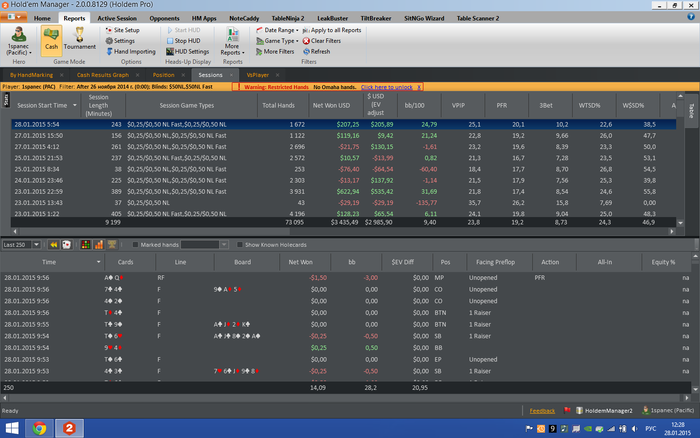
Task: Open the Opponents ribbon tab
Action: [164, 18]
